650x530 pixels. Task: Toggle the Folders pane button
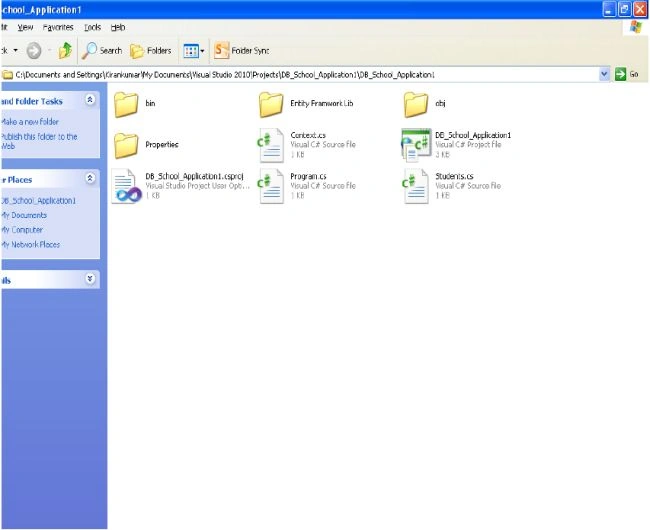pos(150,51)
